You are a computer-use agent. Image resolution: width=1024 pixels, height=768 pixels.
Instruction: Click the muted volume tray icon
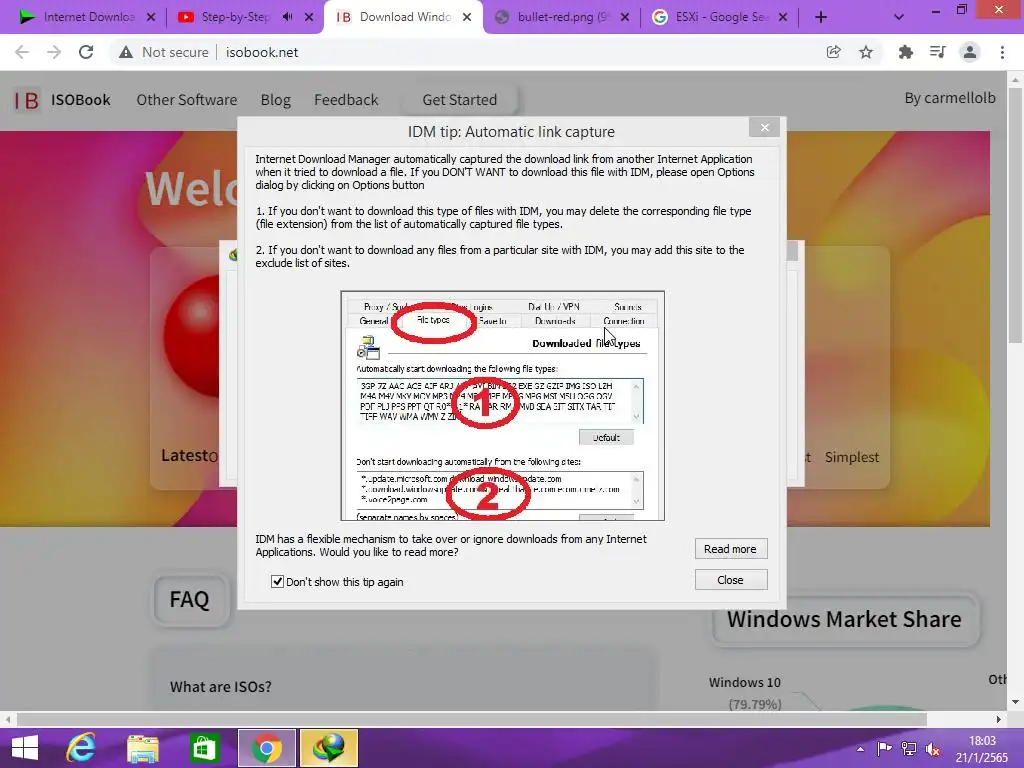click(x=933, y=749)
